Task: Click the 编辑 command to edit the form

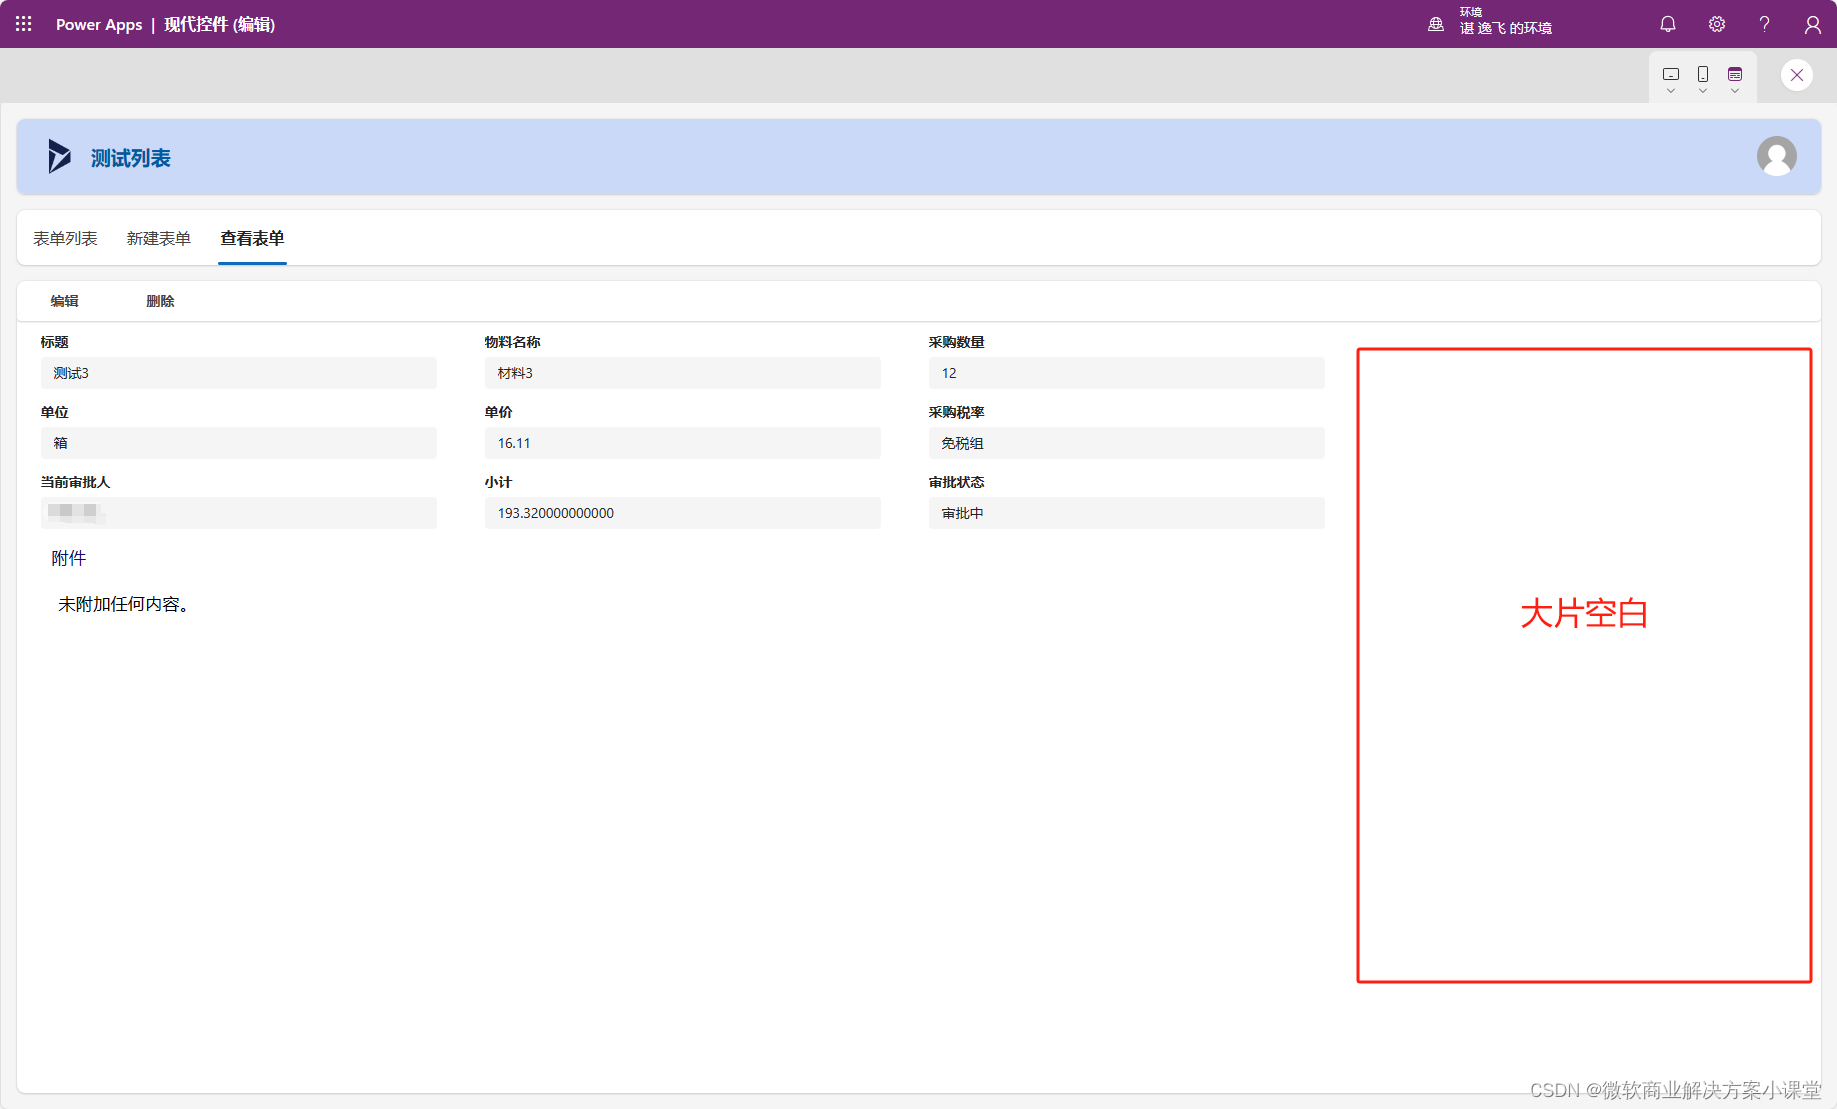Action: click(x=66, y=300)
